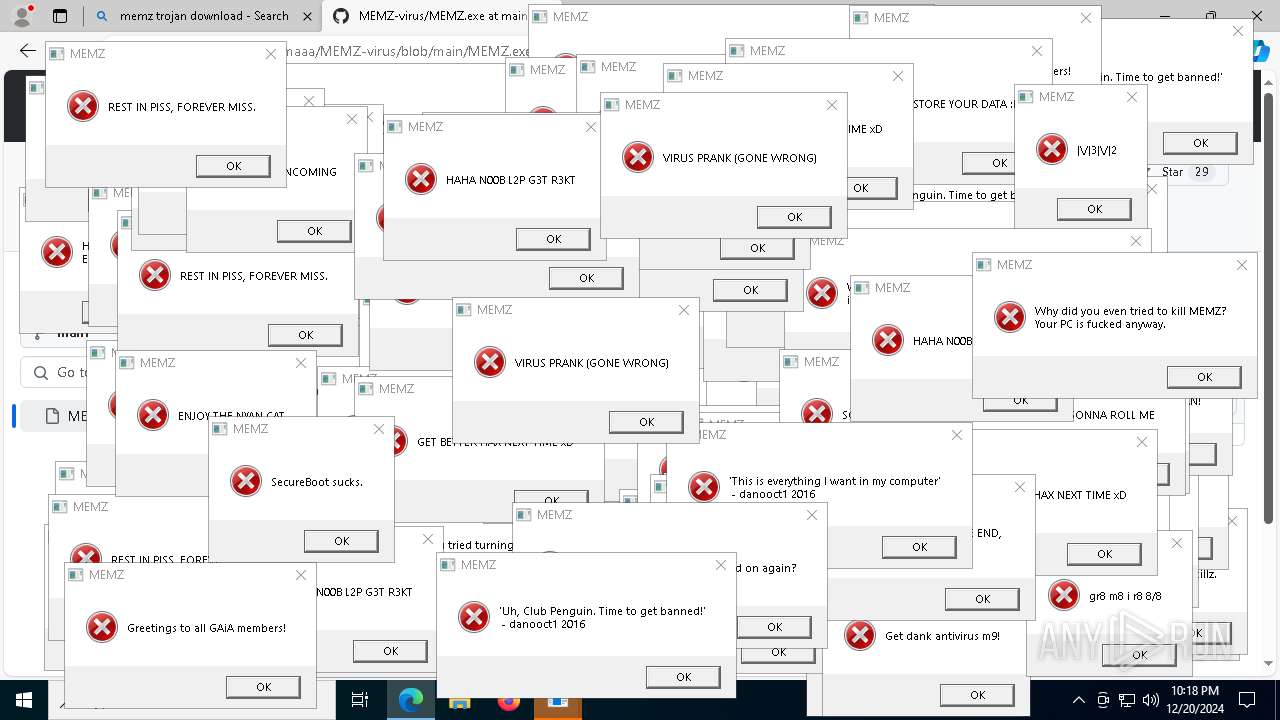Close the 'Greetings to all GAiA members!' dialog
Image resolution: width=1280 pixels, height=720 pixels.
point(301,575)
